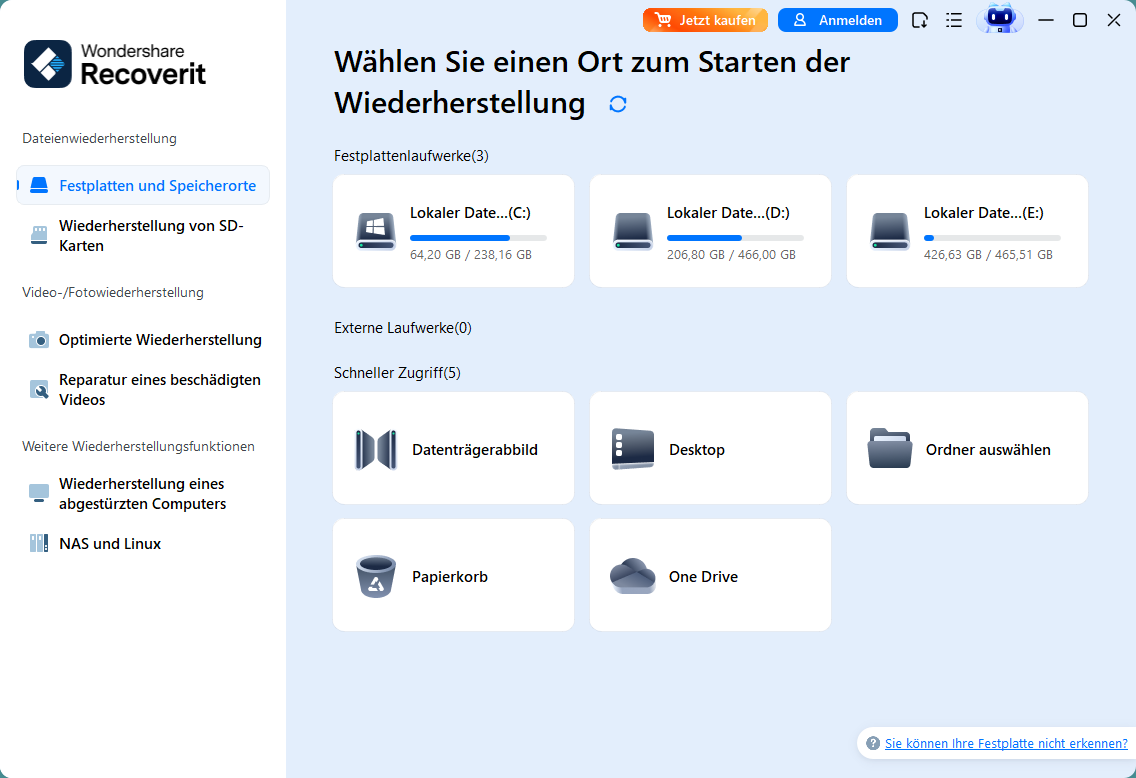Click the crashed computer monitor icon
1136x778 pixels.
pos(38,493)
